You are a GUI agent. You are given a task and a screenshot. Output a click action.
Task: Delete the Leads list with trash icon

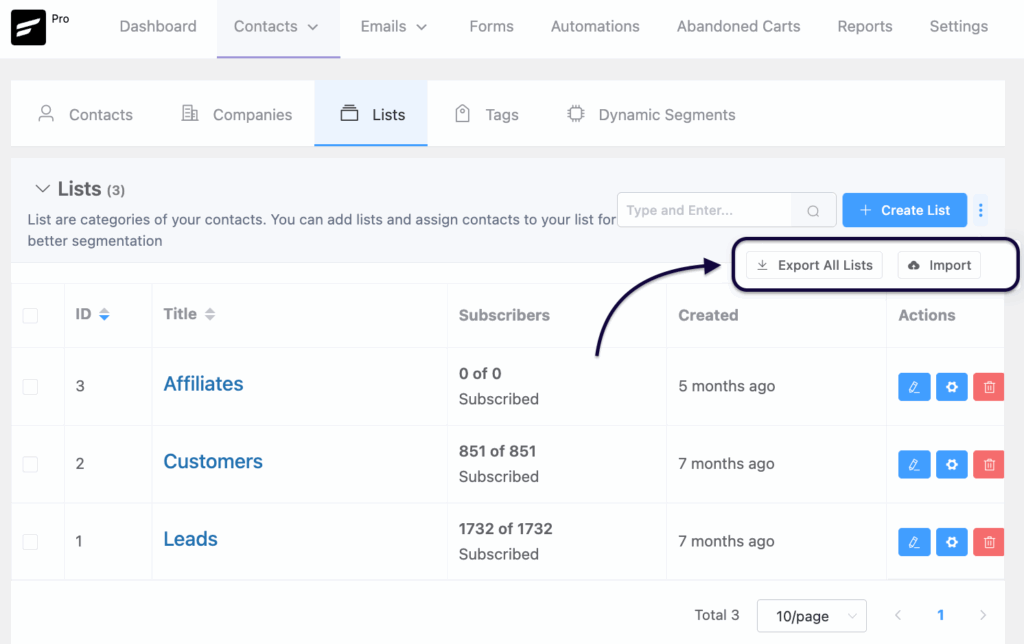click(989, 542)
